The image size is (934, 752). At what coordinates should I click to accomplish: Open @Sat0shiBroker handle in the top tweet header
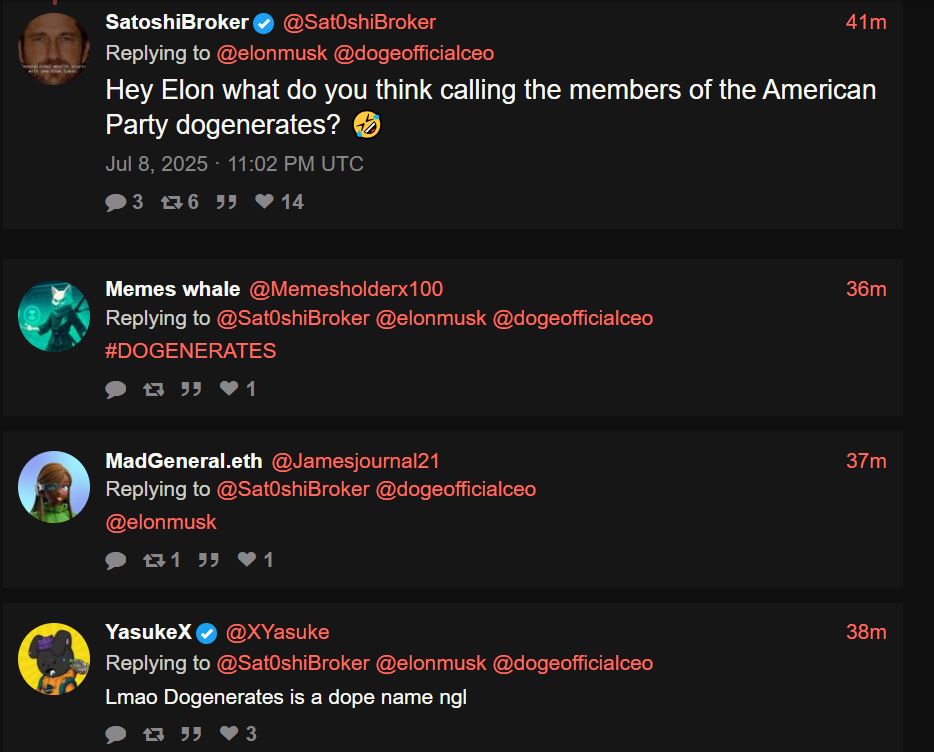point(359,22)
